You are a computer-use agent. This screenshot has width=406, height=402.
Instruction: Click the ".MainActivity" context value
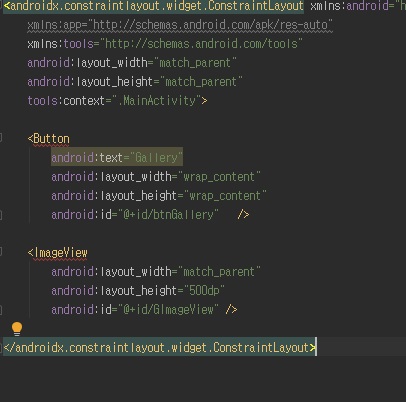pyautogui.click(x=157, y=101)
